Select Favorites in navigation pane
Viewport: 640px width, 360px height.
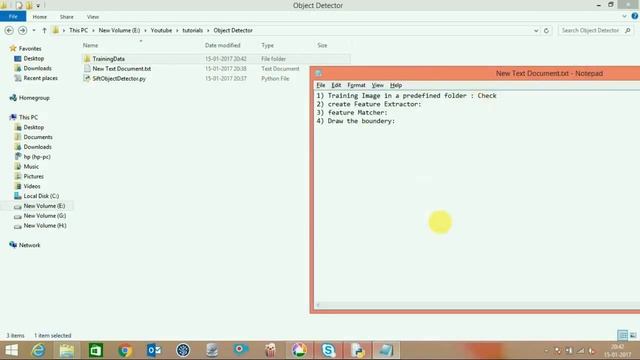point(30,48)
